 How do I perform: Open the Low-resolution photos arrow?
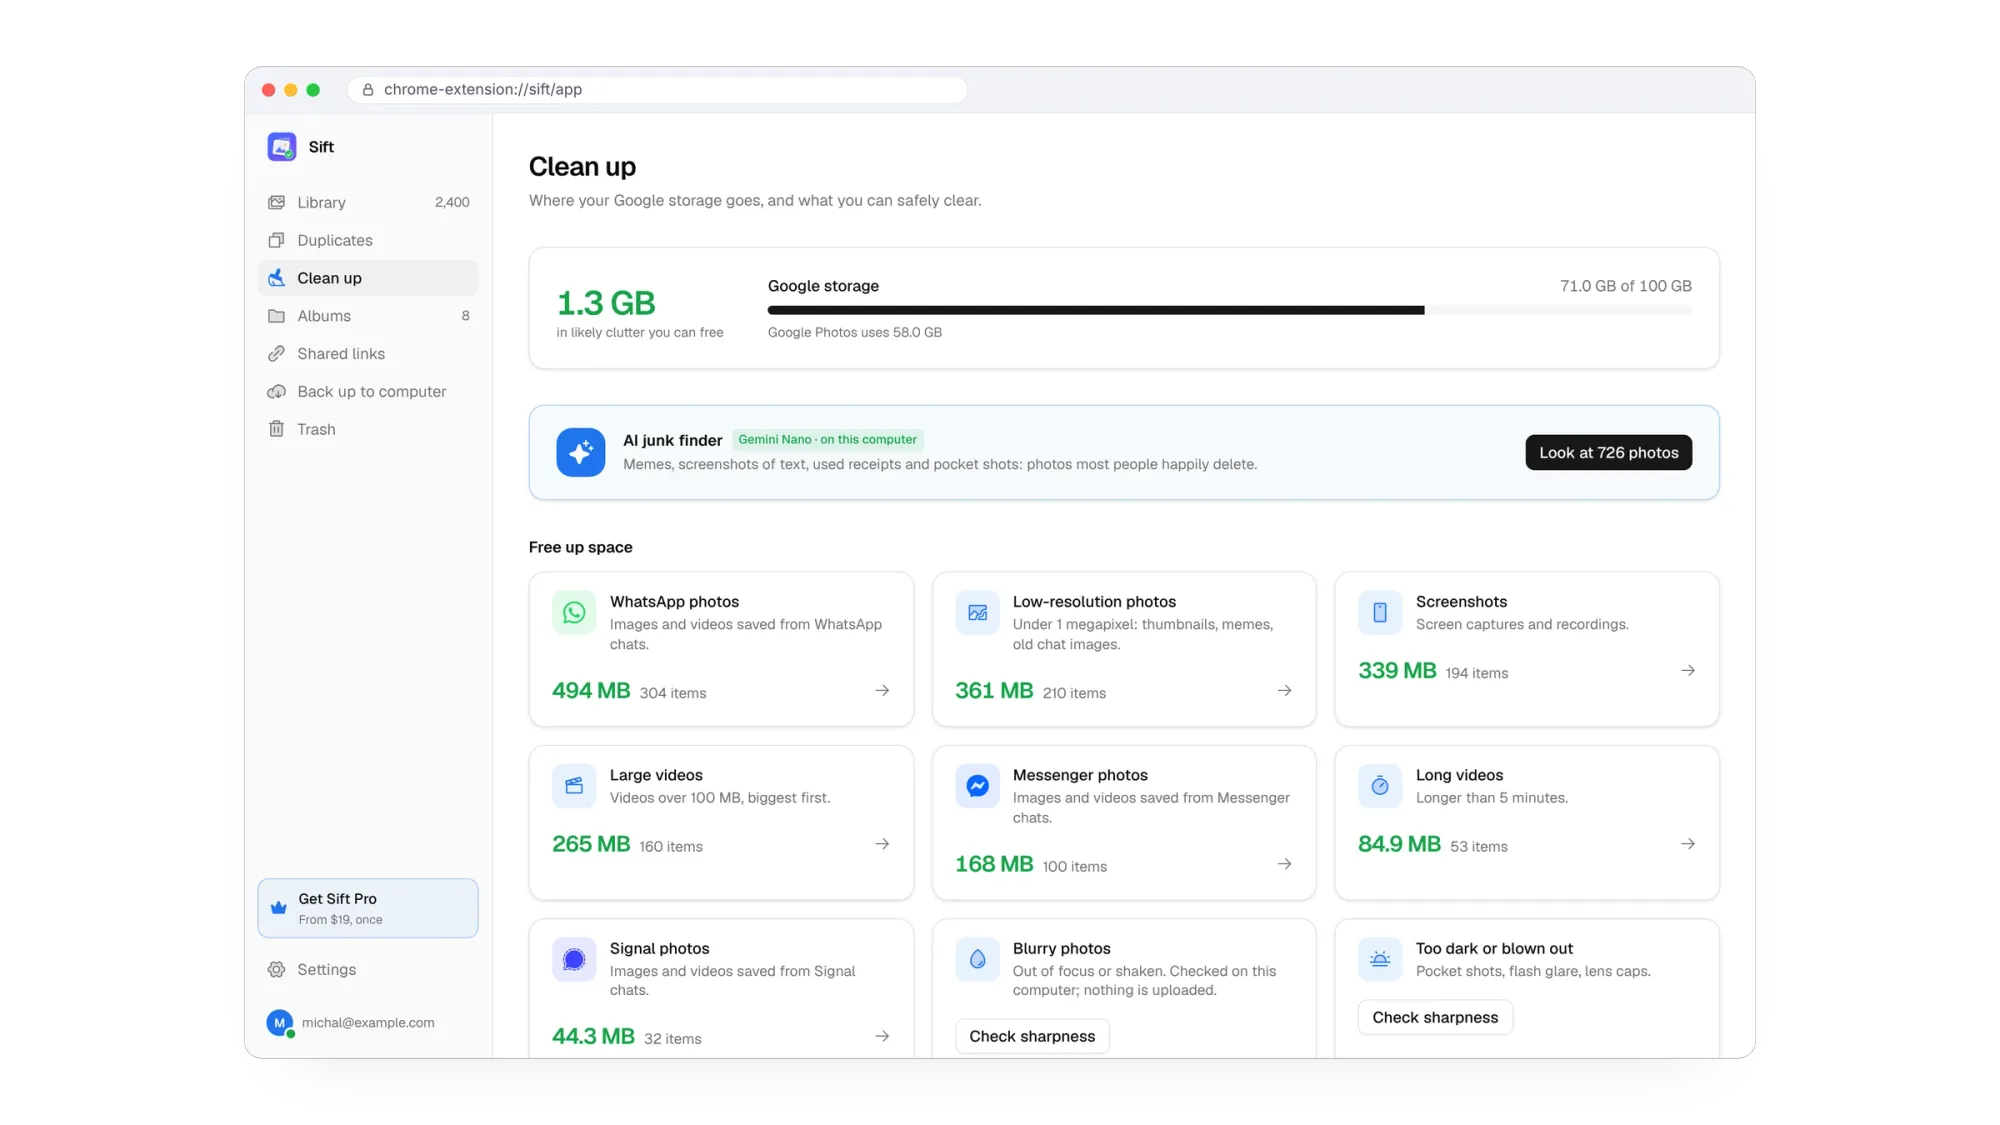click(x=1285, y=691)
